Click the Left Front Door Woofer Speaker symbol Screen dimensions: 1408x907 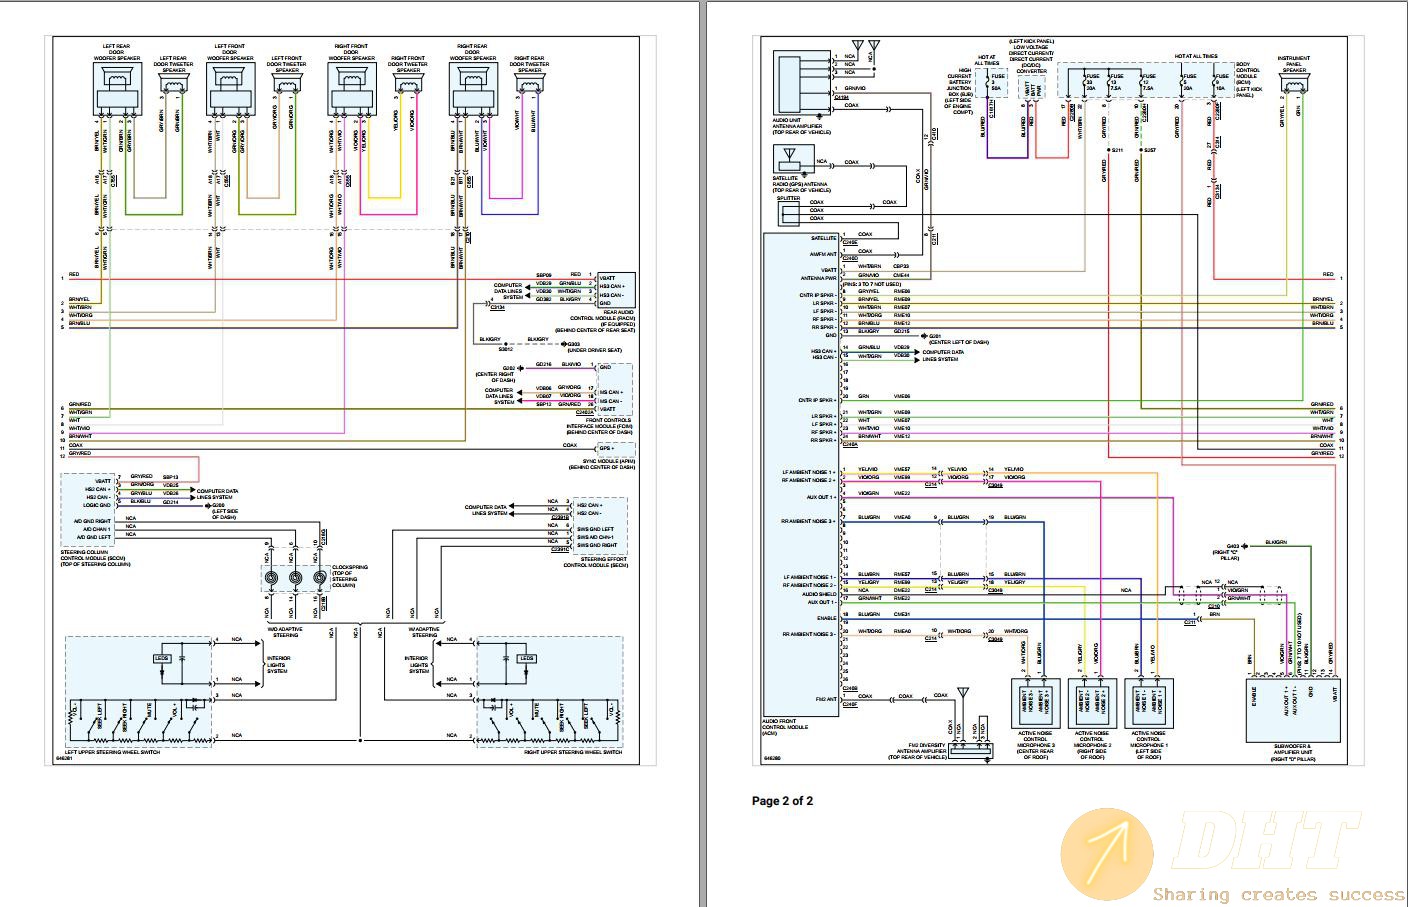[x=230, y=91]
